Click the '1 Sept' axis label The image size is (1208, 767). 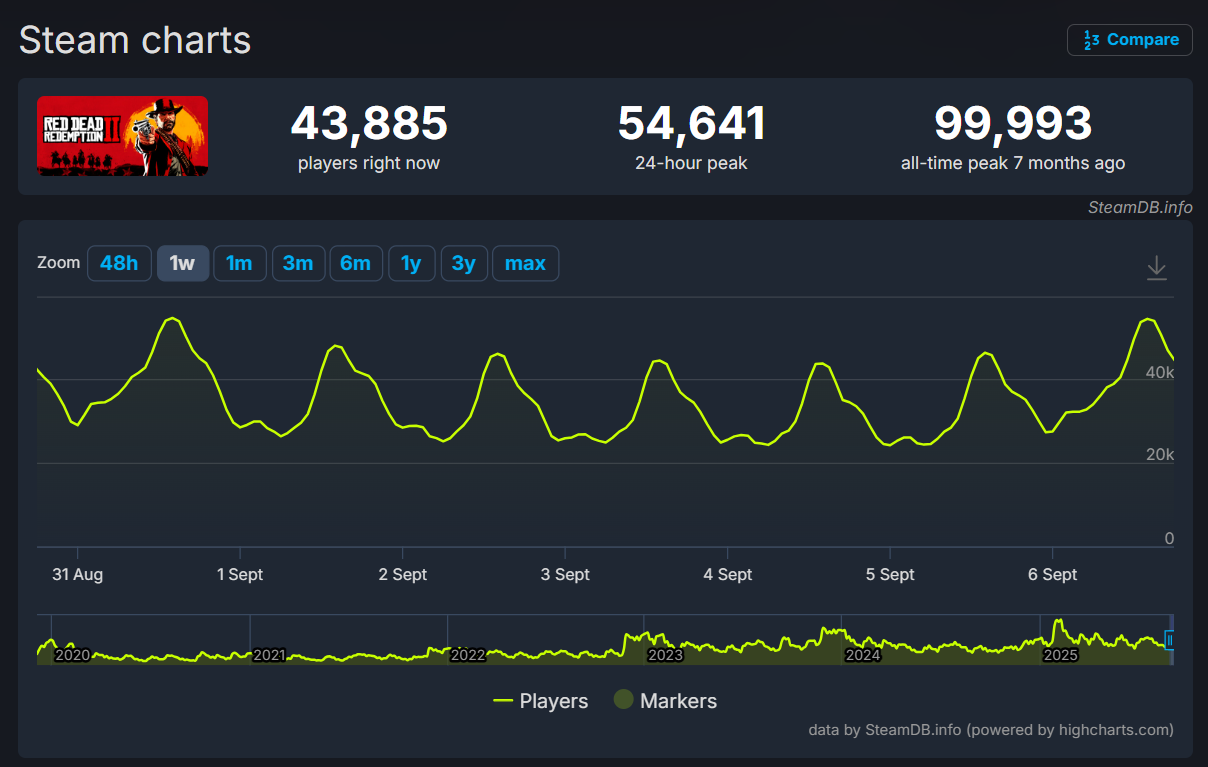[240, 574]
